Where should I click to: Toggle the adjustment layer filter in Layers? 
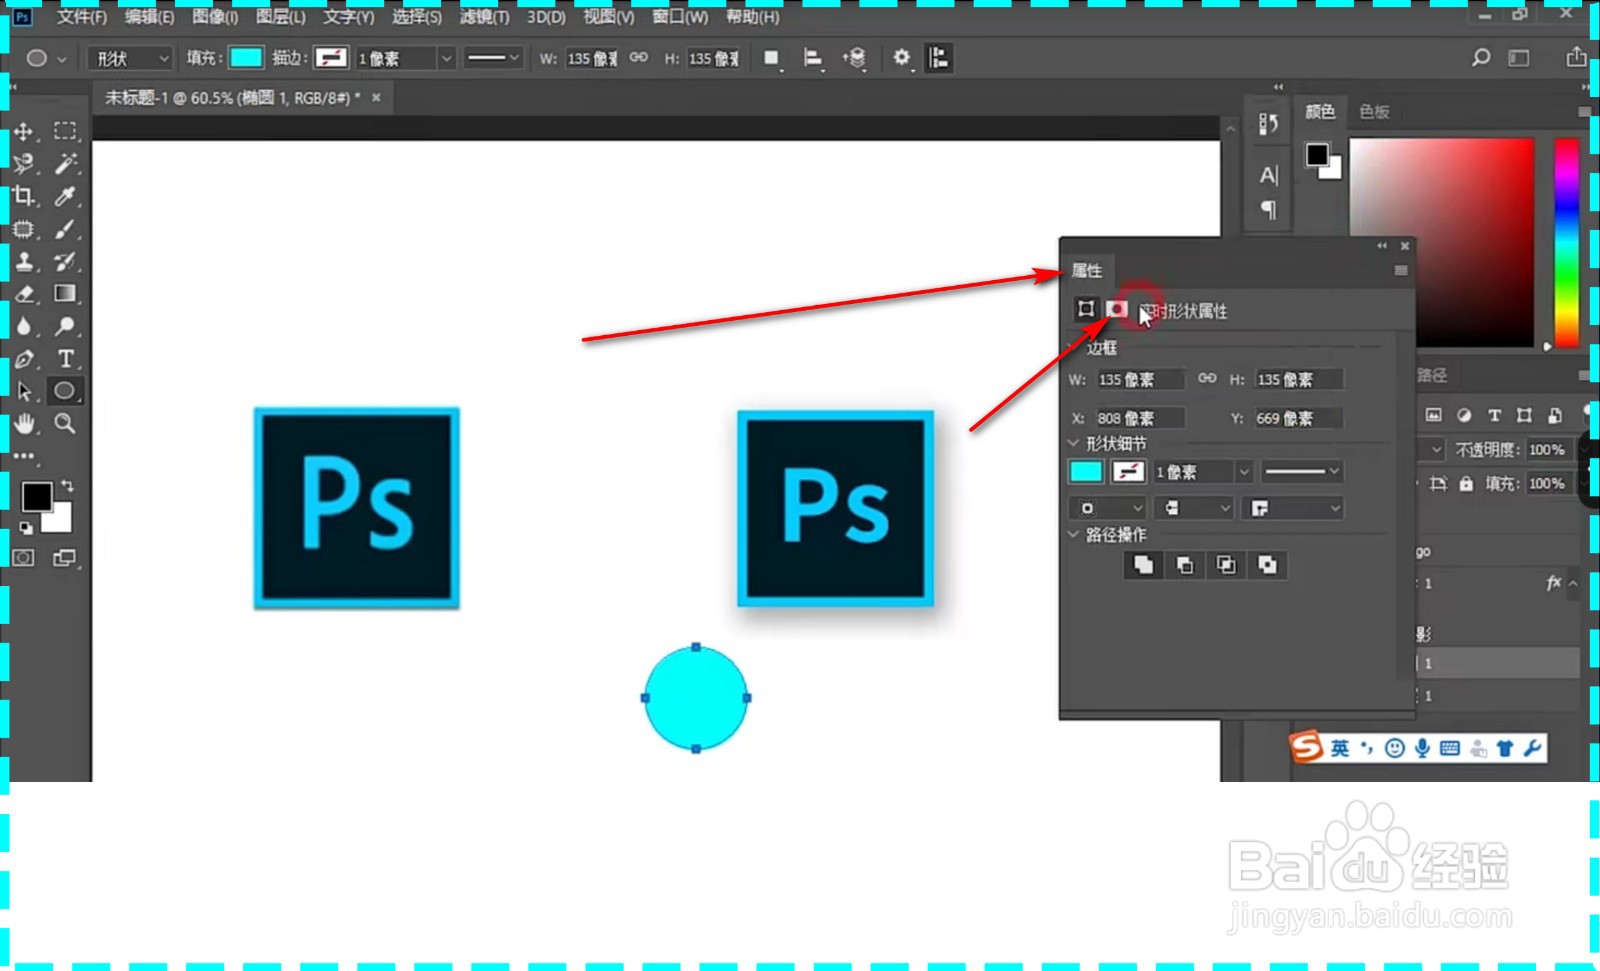coord(1464,415)
